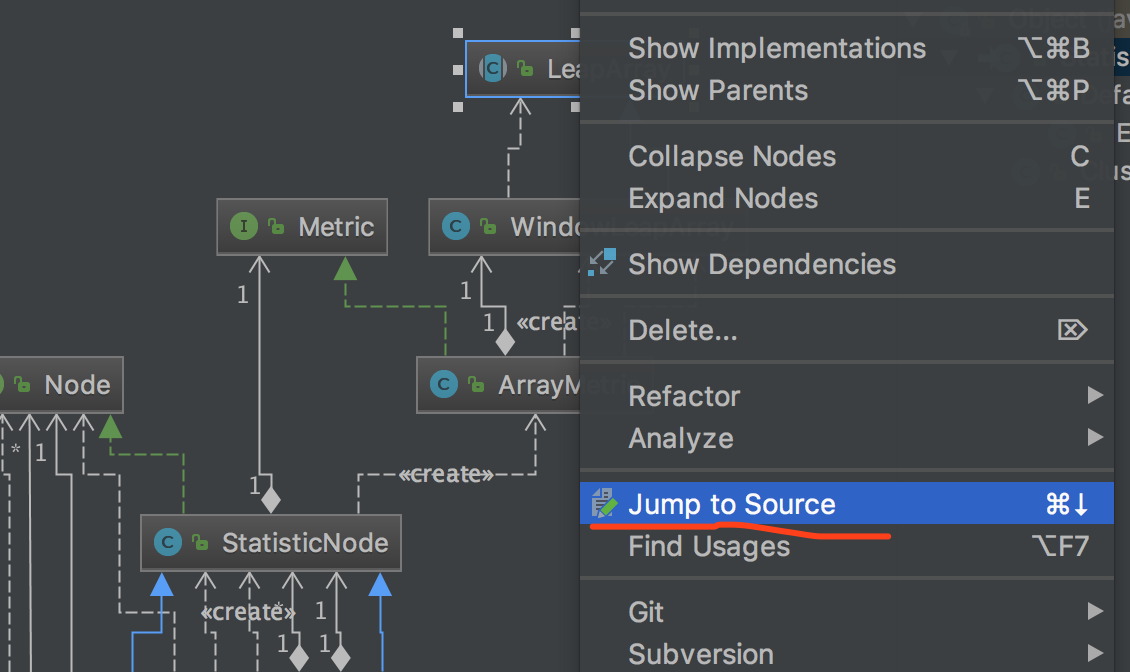This screenshot has height=672, width=1130.
Task: Click the Metric interface 'I' icon
Action: pos(244,227)
